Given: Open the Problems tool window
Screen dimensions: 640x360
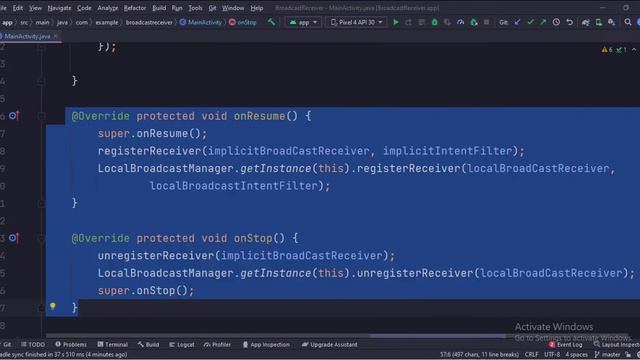Looking at the screenshot, I should coord(71,344).
